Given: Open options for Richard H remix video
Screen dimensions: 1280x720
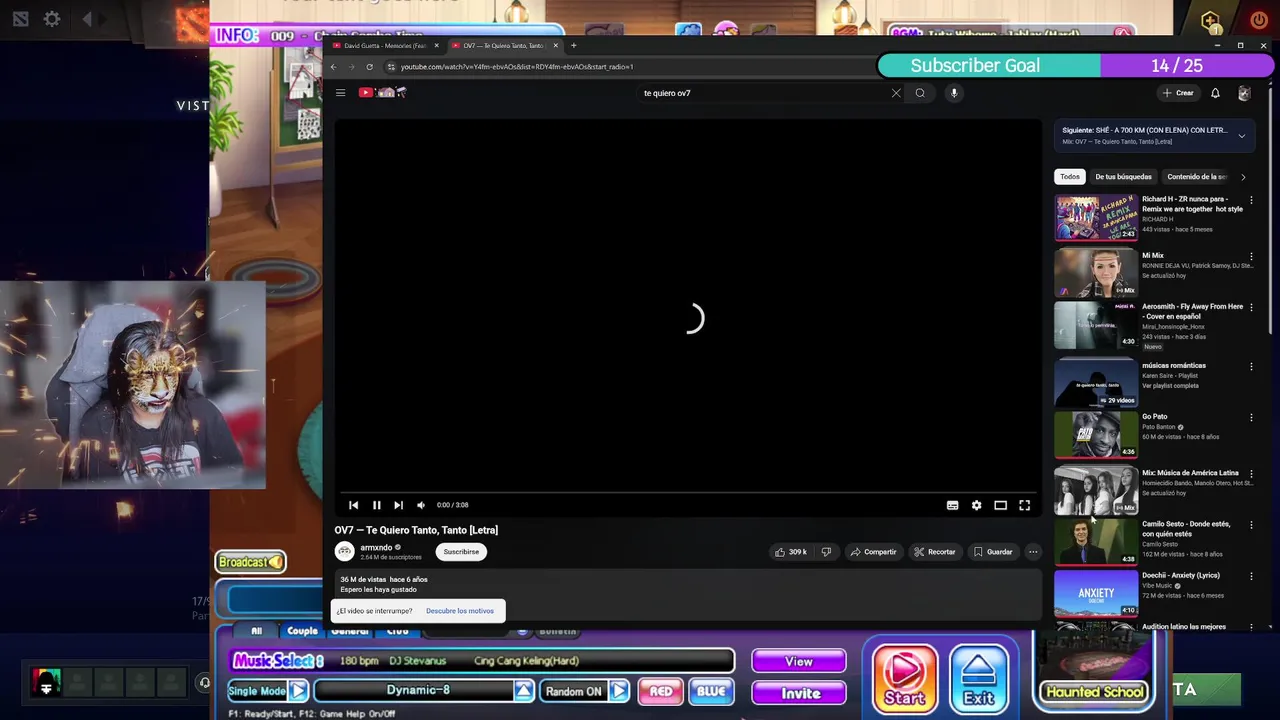Looking at the screenshot, I should coord(1251,199).
